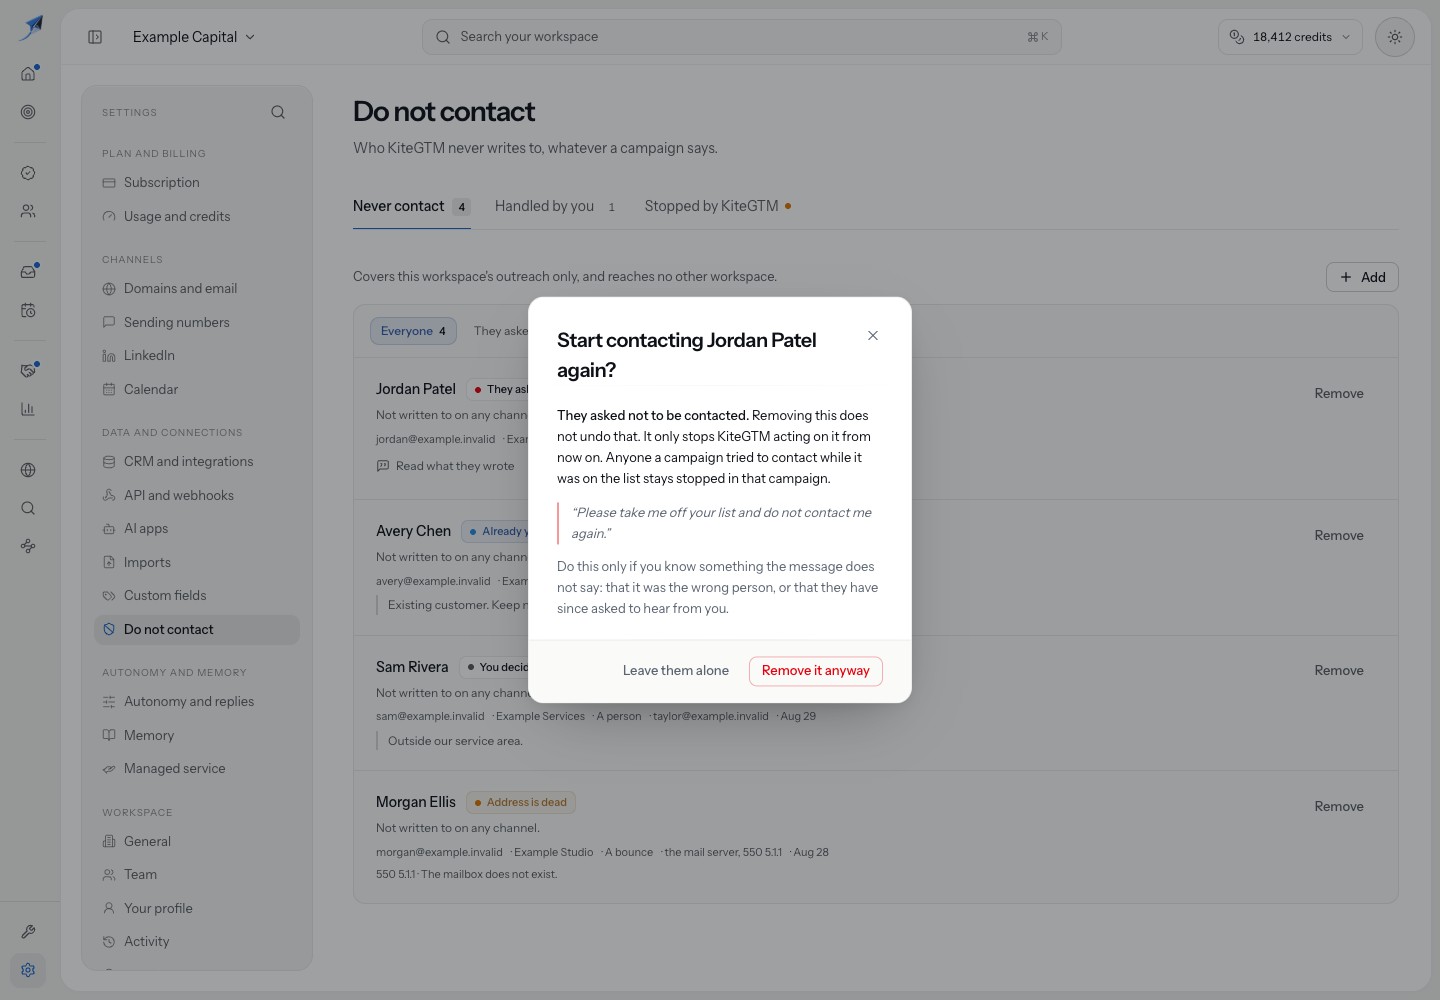Open the calendar-clock icon in the left rail
The image size is (1440, 1000).
click(x=28, y=310)
